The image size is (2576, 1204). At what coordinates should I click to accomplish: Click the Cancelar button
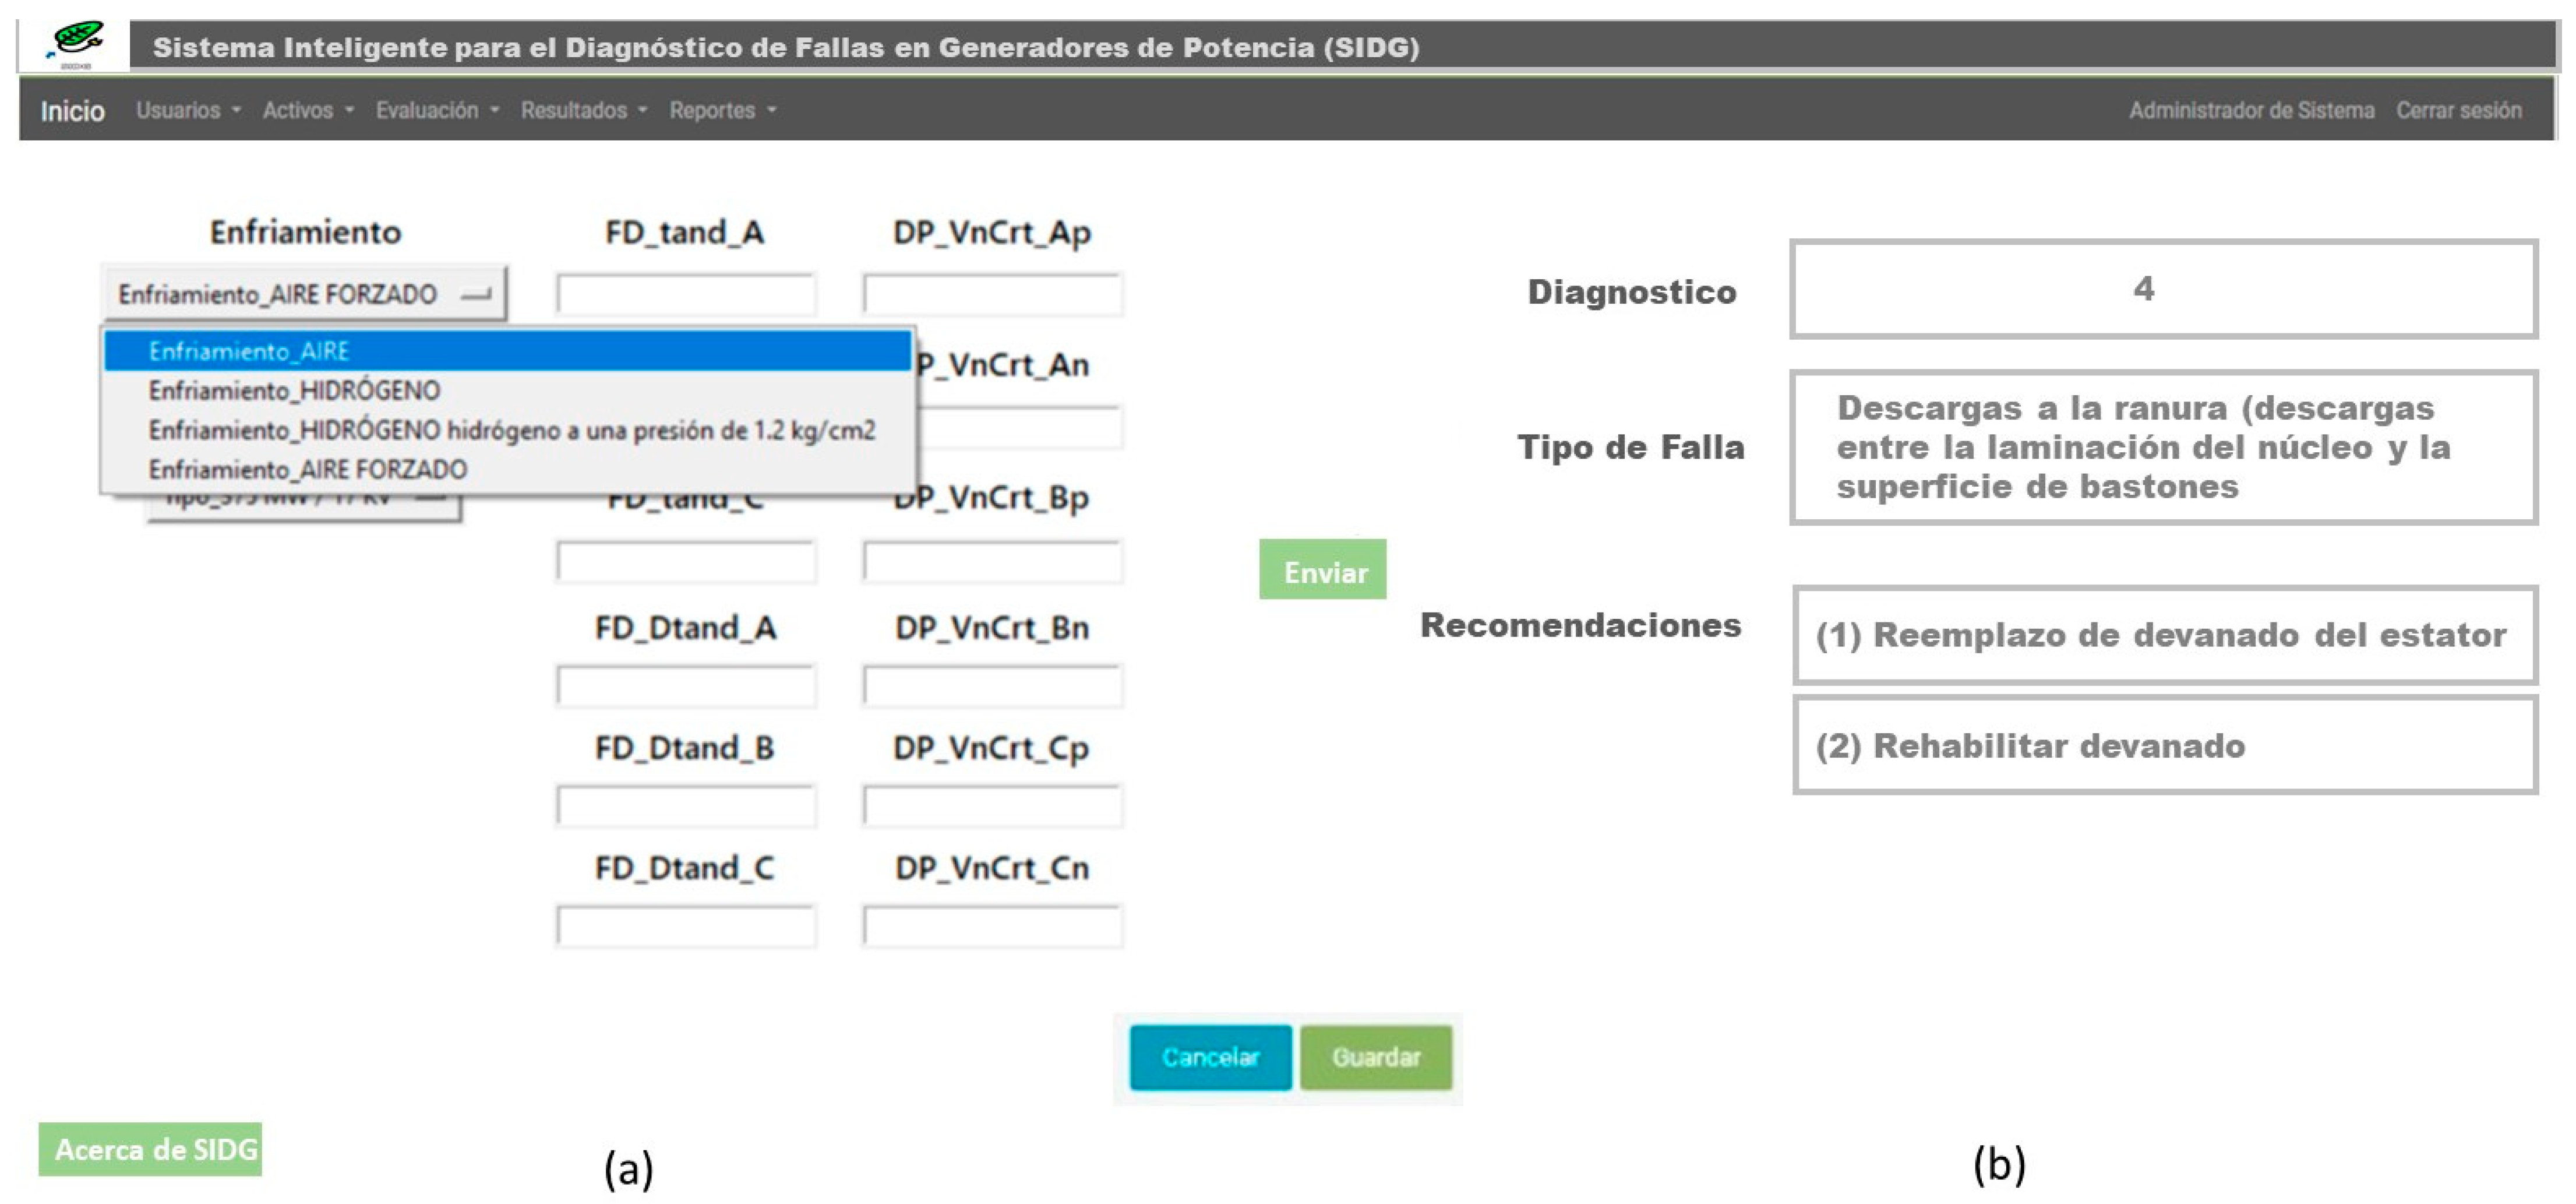click(1210, 1057)
